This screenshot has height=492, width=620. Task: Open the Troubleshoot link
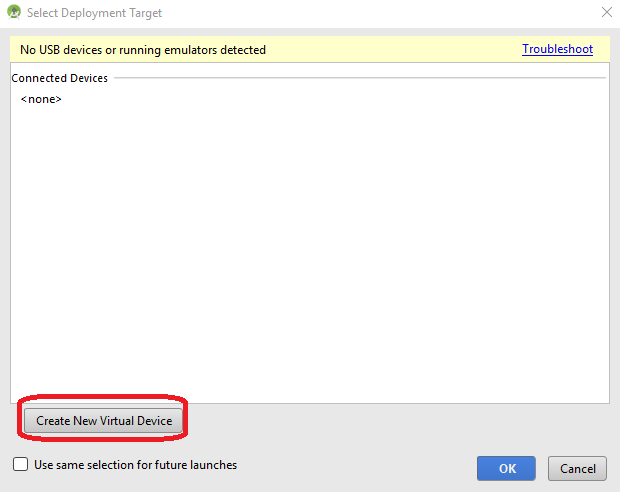[x=557, y=49]
